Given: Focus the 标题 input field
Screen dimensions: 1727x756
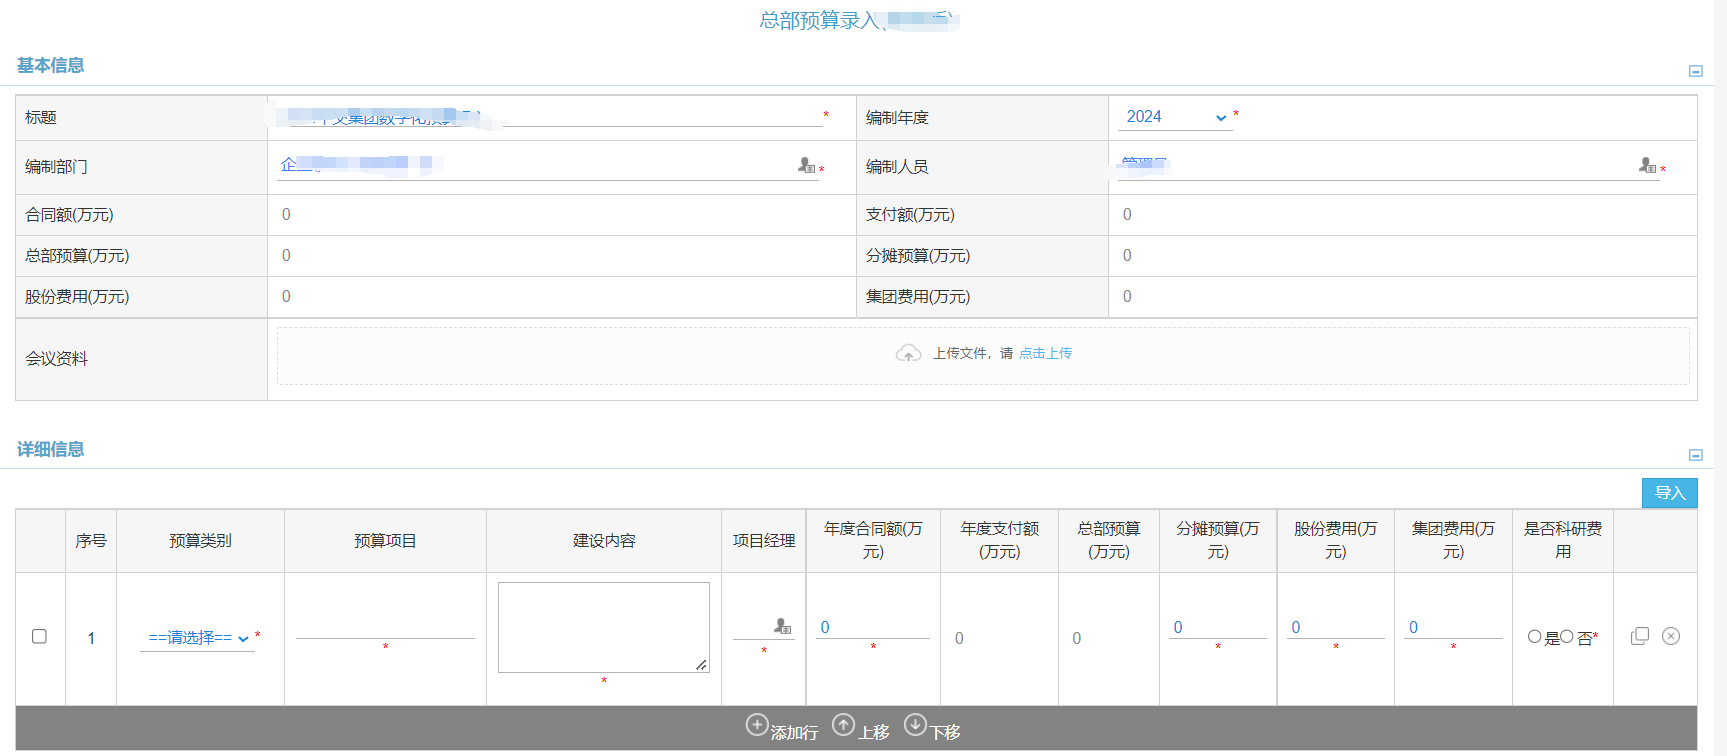Looking at the screenshot, I should pos(550,116).
